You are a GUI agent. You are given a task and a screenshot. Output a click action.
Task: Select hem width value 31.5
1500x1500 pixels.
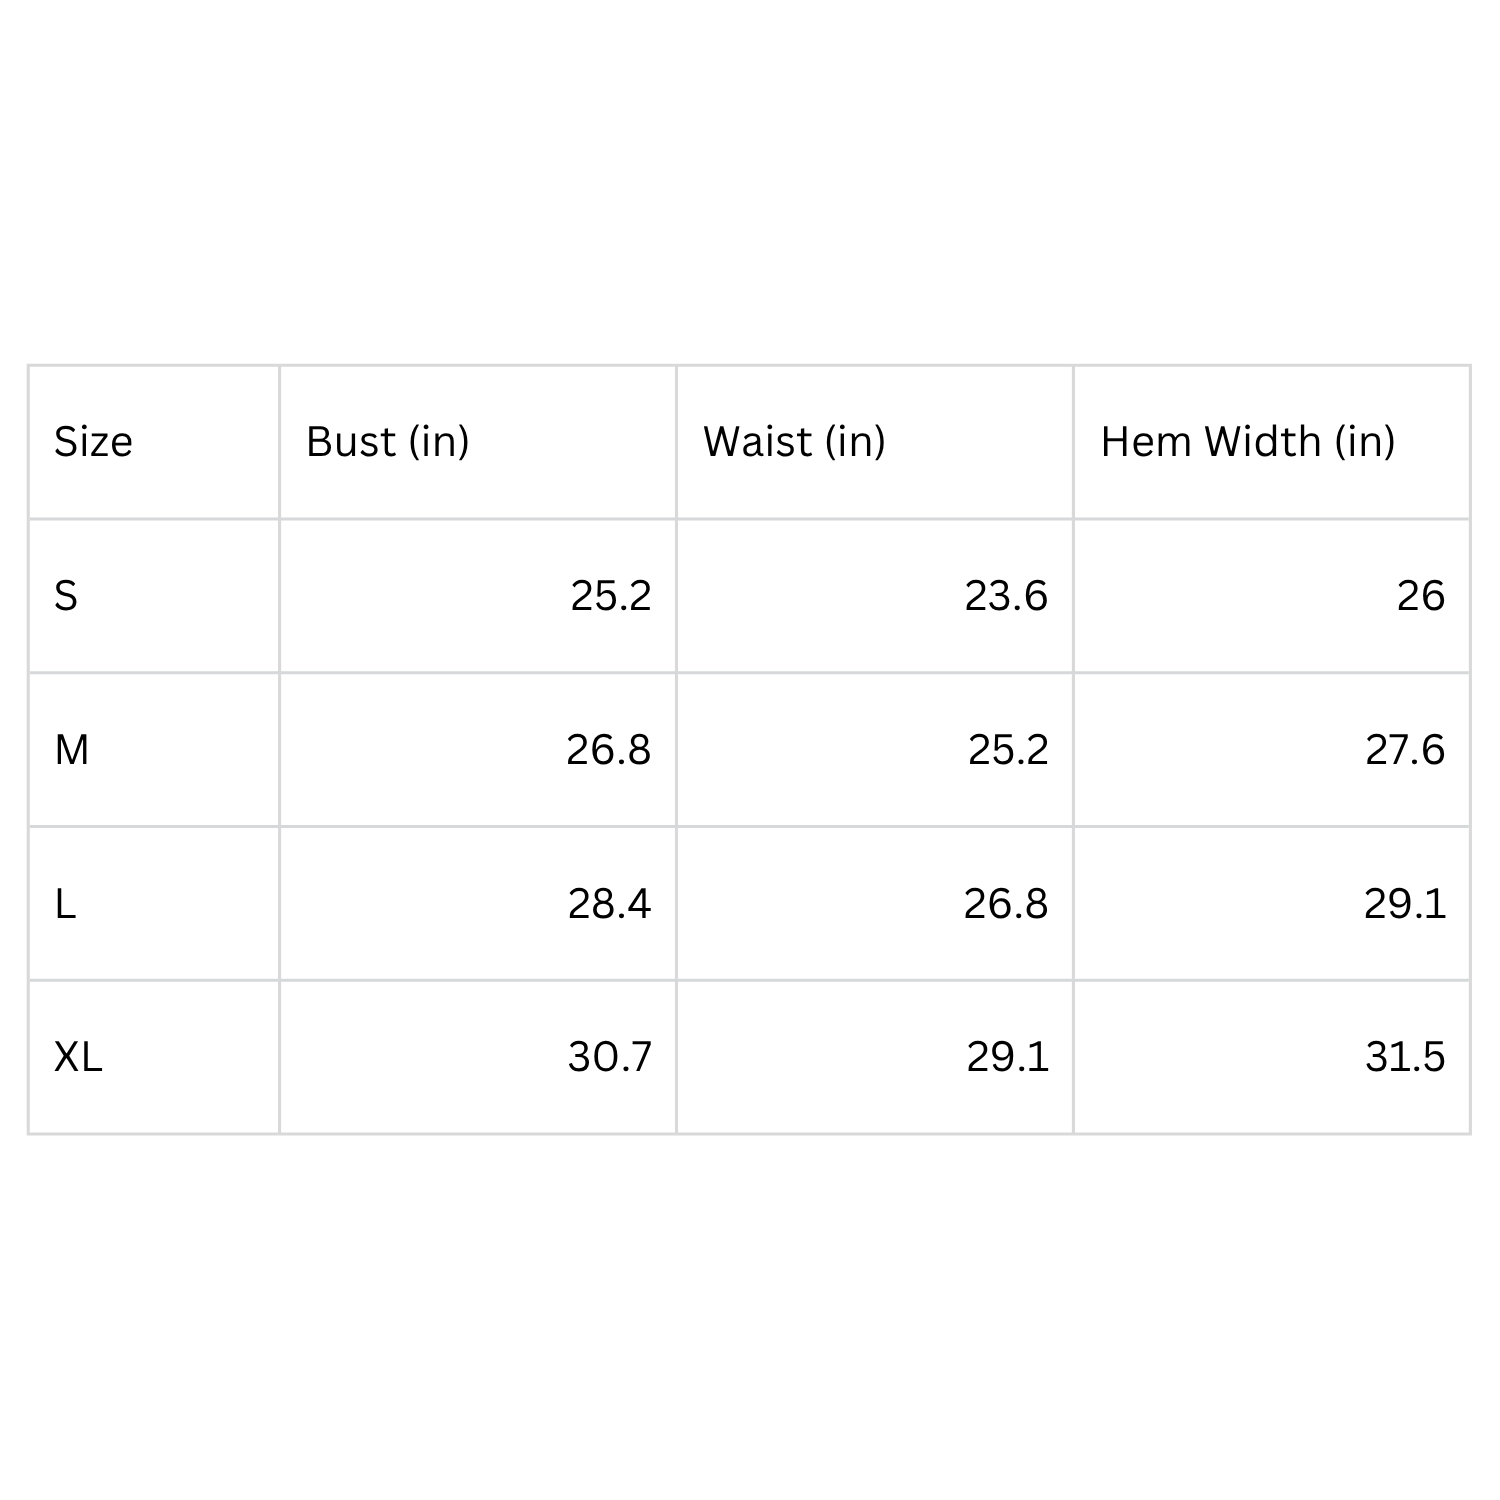(1405, 1057)
